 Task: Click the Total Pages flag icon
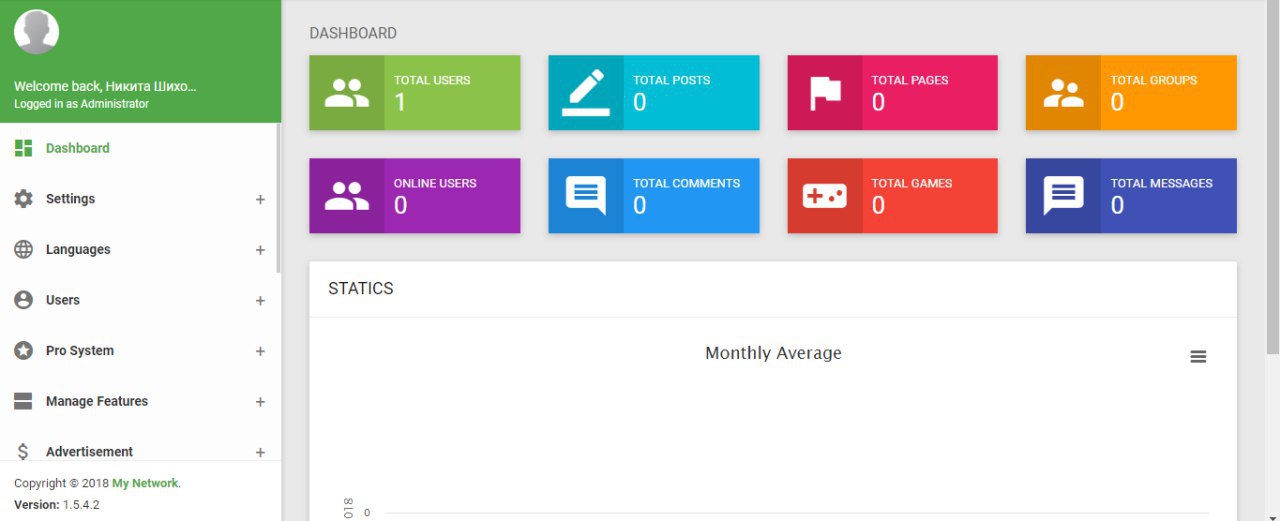click(825, 93)
